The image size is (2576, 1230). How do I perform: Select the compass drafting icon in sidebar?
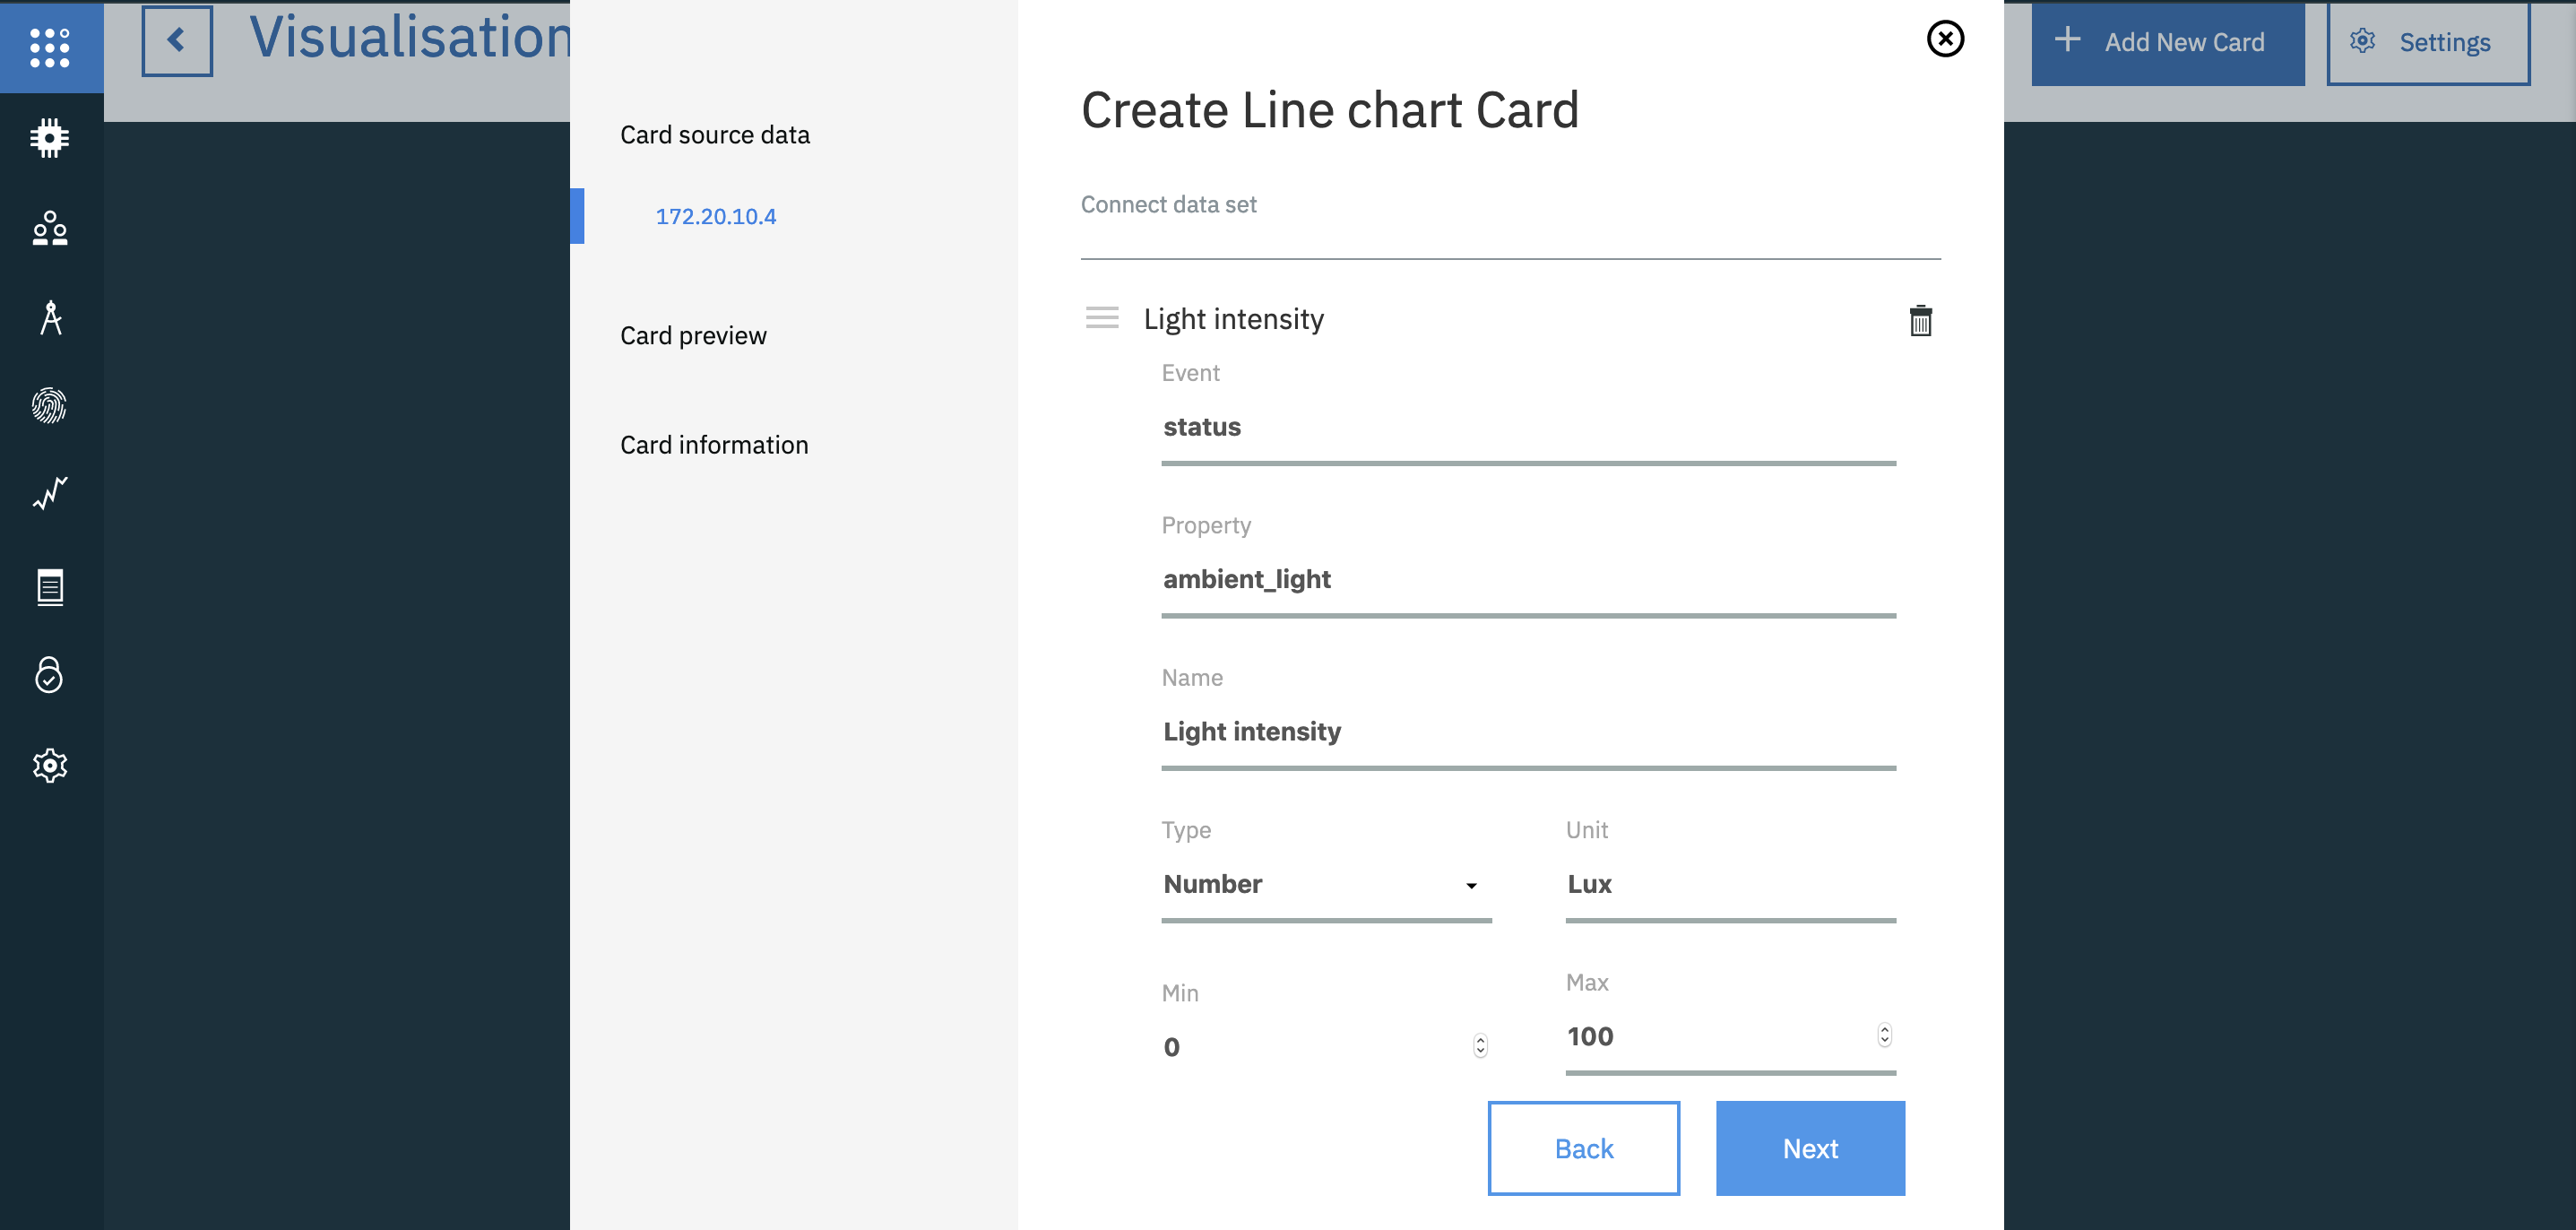(x=50, y=317)
